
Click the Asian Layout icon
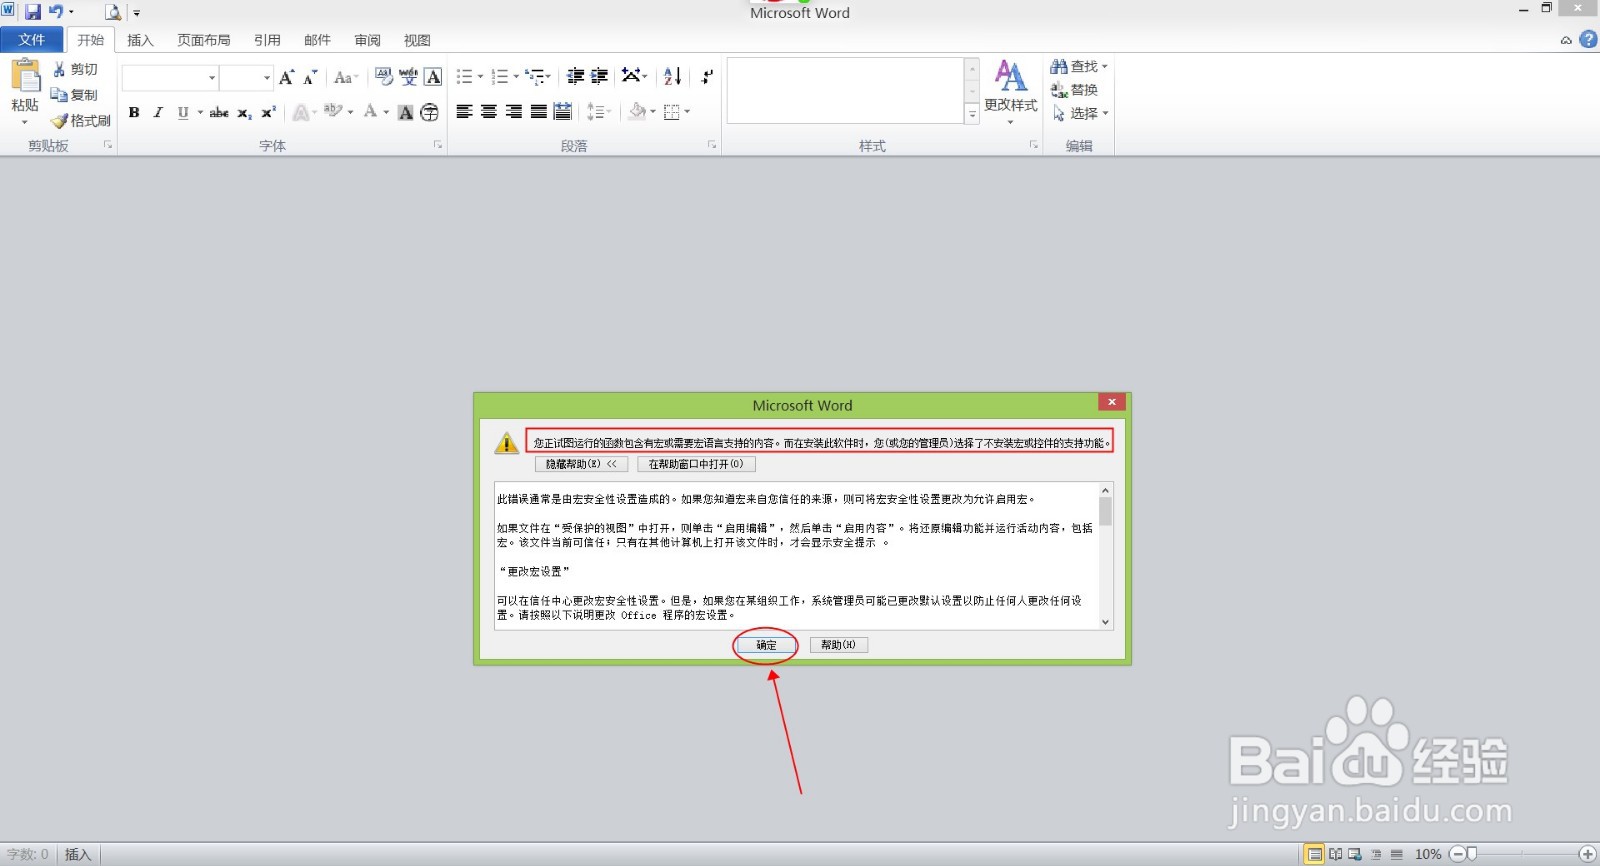(631, 76)
